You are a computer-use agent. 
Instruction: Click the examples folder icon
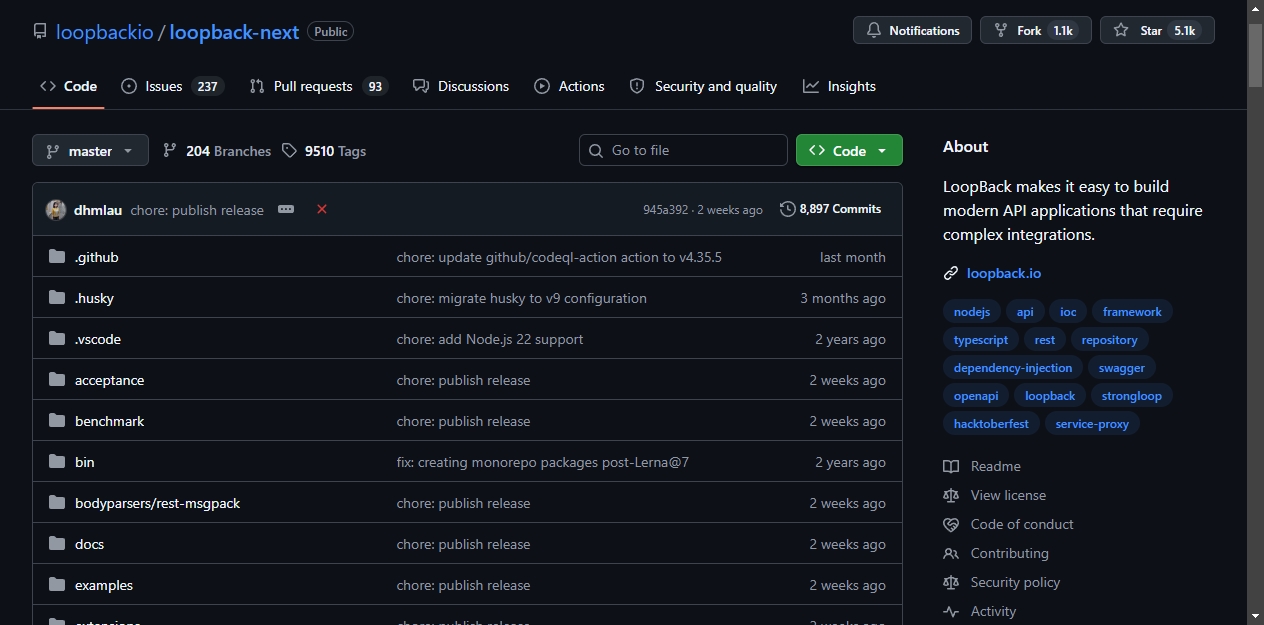[x=57, y=585]
